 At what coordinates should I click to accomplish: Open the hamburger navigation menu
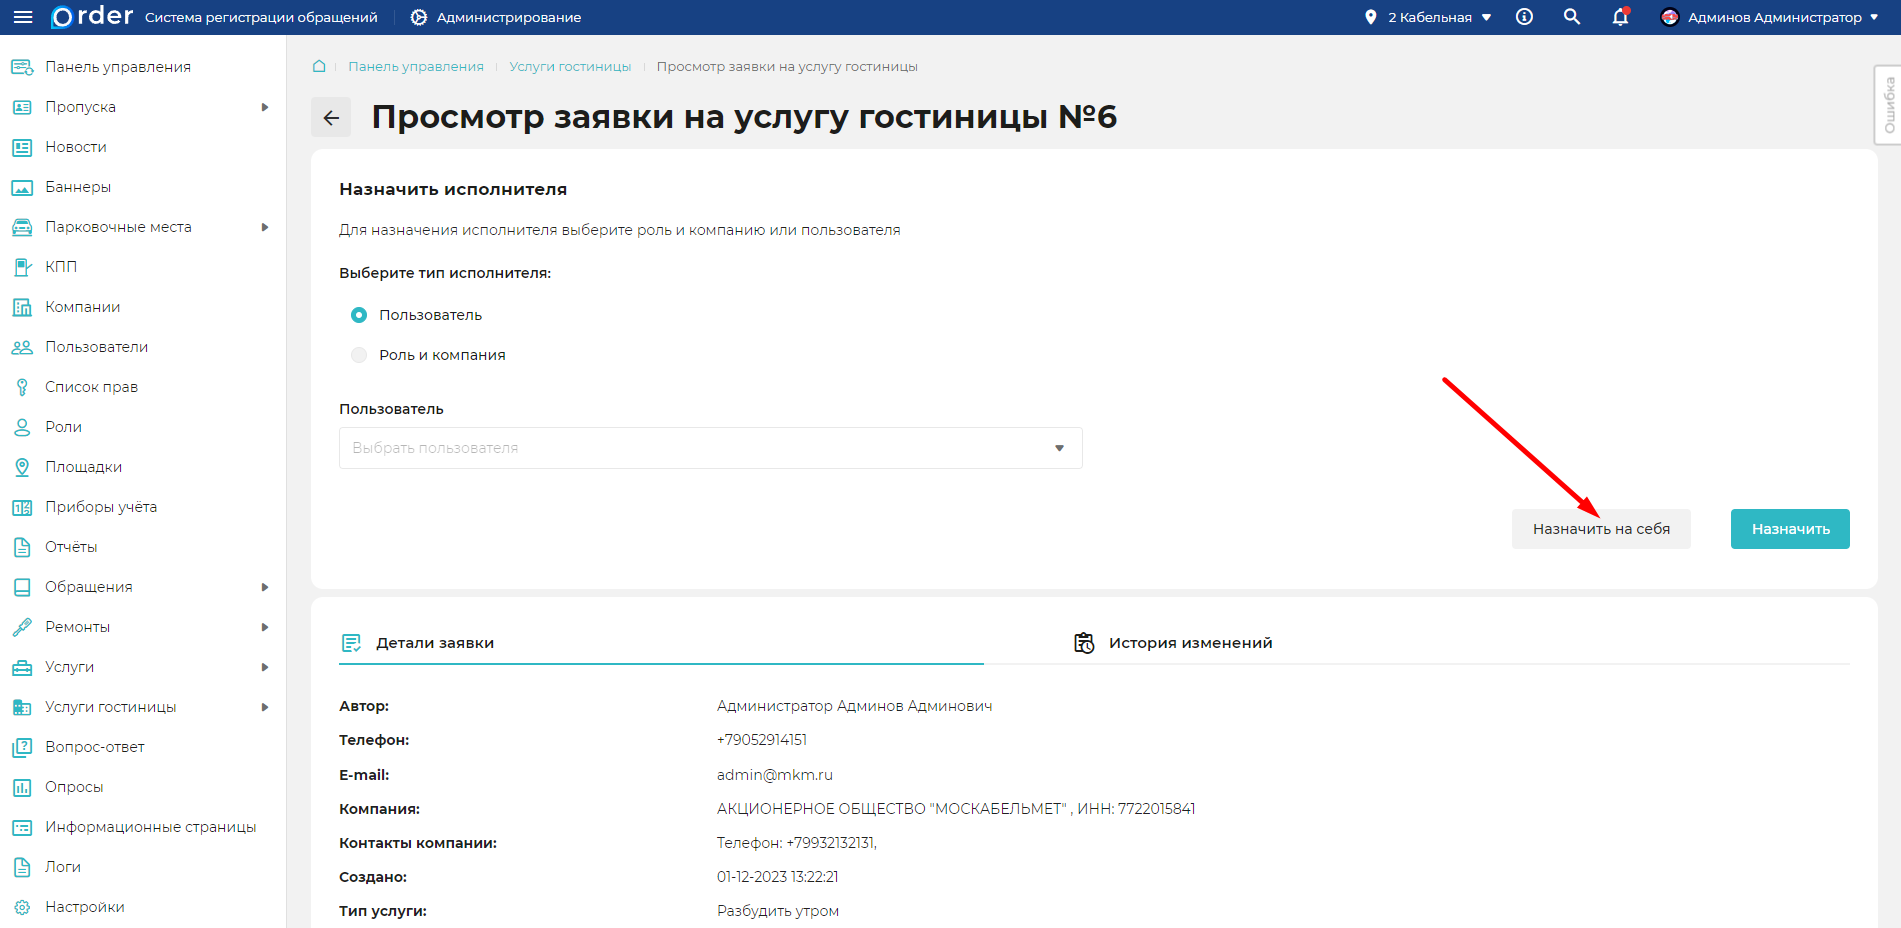coord(22,16)
